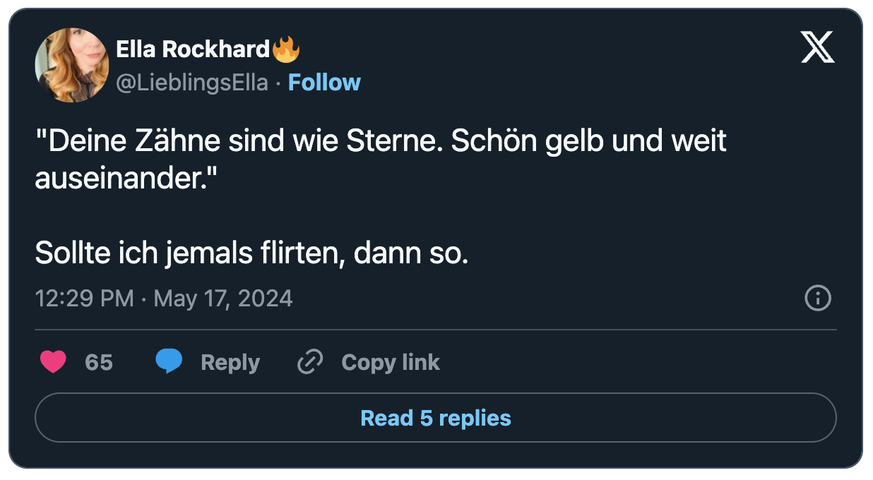Click the blue reply speech bubble icon
This screenshot has width=873, height=480.
(169, 362)
